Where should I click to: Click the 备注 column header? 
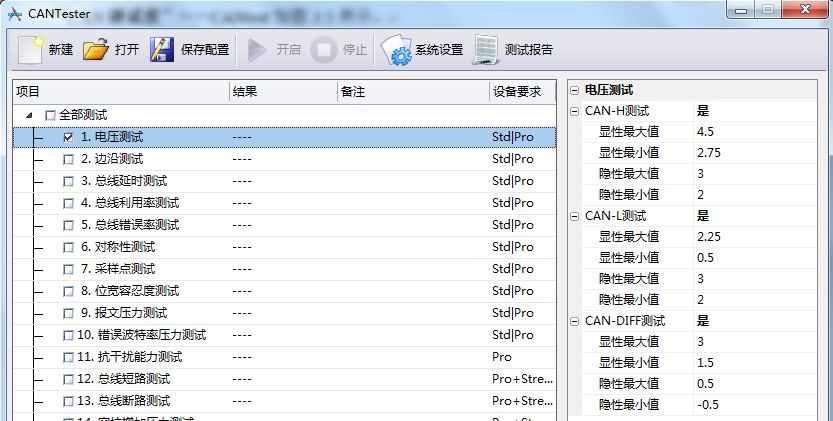click(413, 92)
